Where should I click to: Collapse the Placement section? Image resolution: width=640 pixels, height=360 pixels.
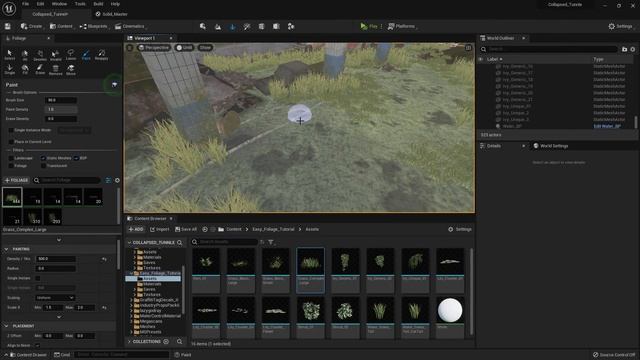[6, 326]
